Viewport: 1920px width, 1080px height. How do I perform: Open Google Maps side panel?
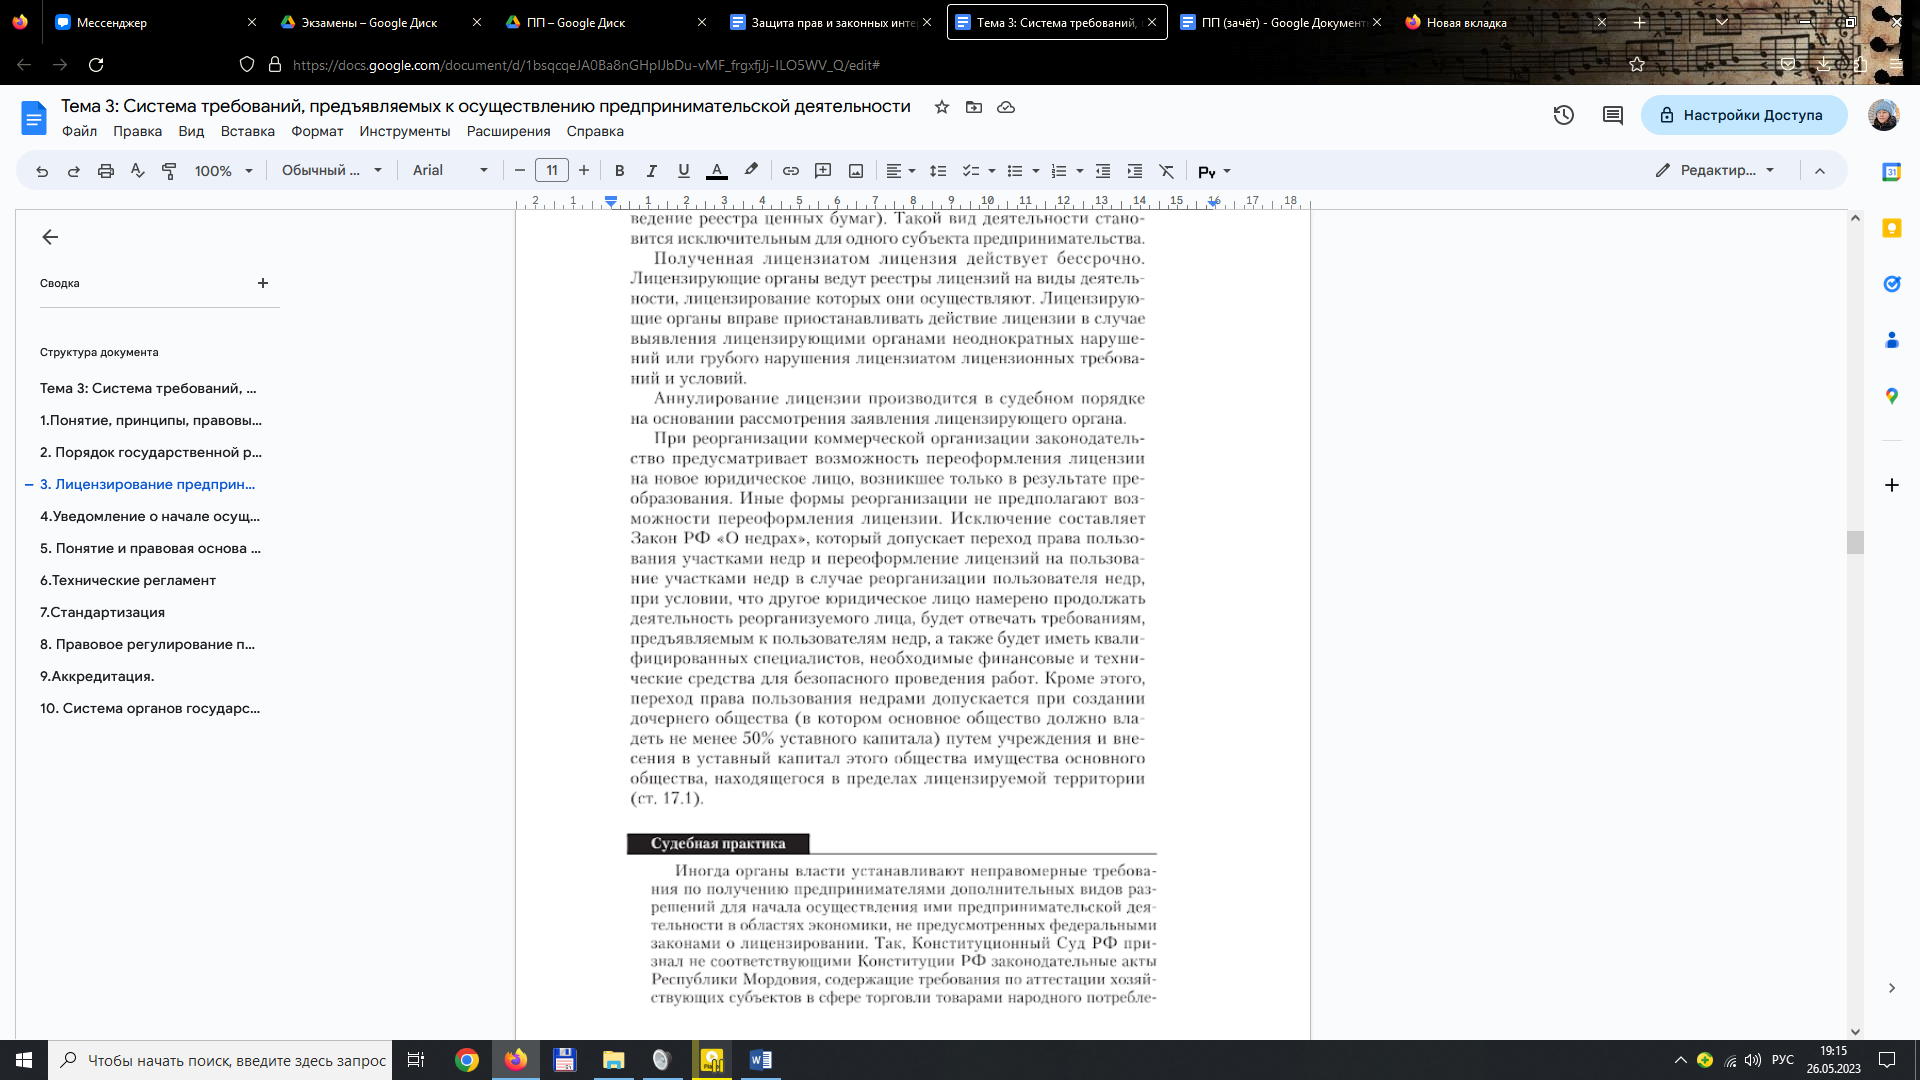tap(1892, 396)
